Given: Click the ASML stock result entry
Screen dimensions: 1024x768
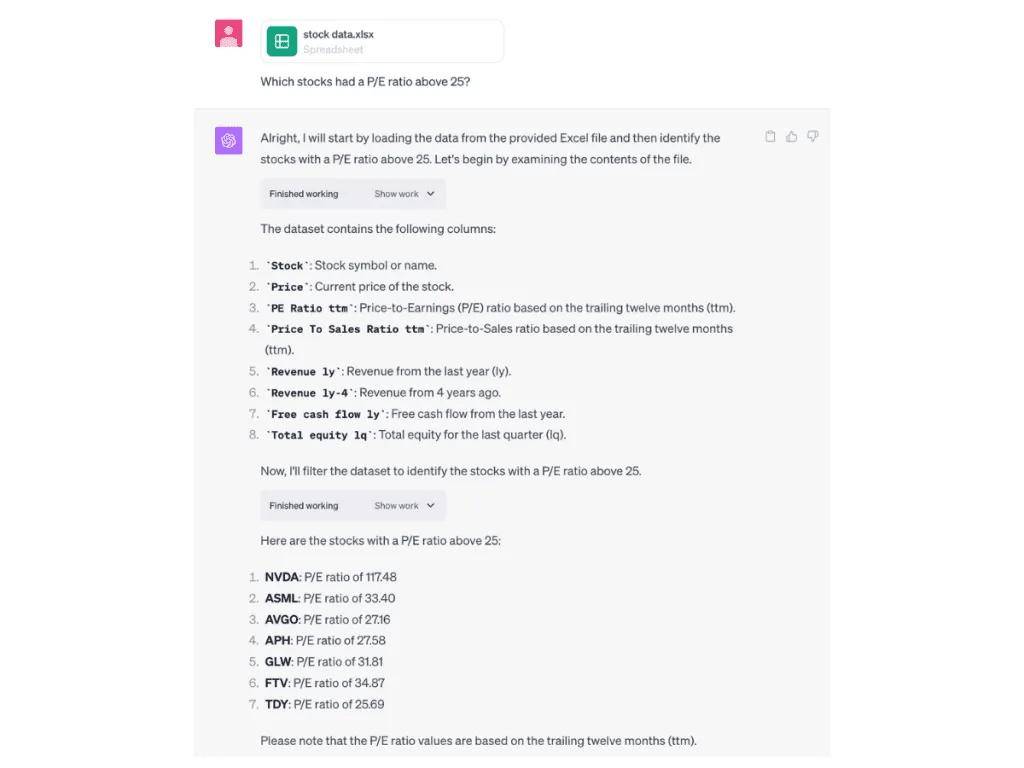Looking at the screenshot, I should point(330,598).
